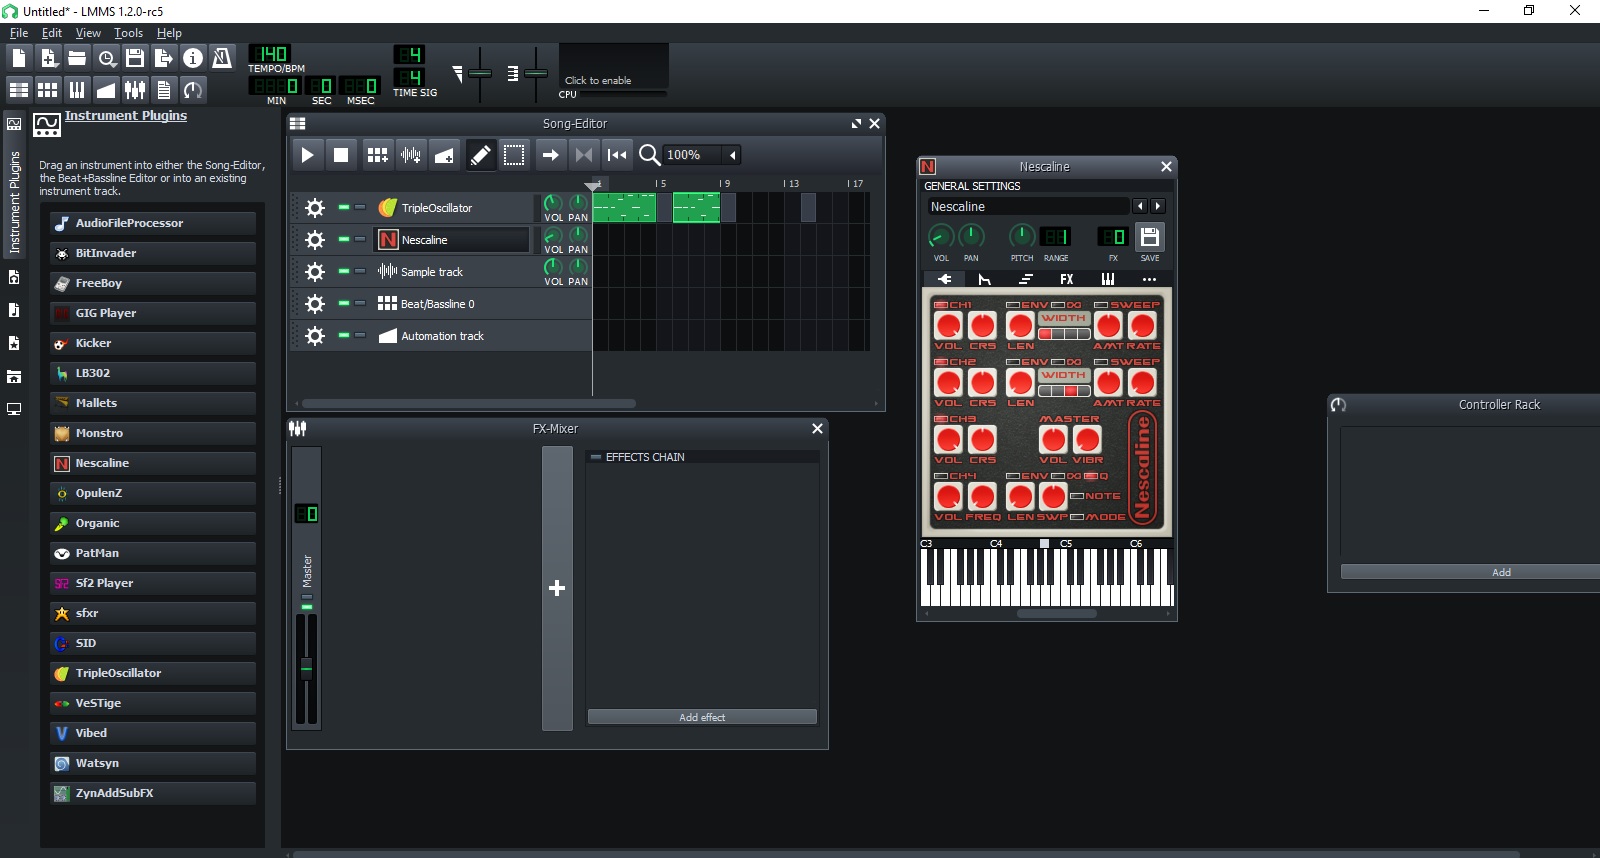Solo the Nescaline track

pyautogui.click(x=360, y=240)
